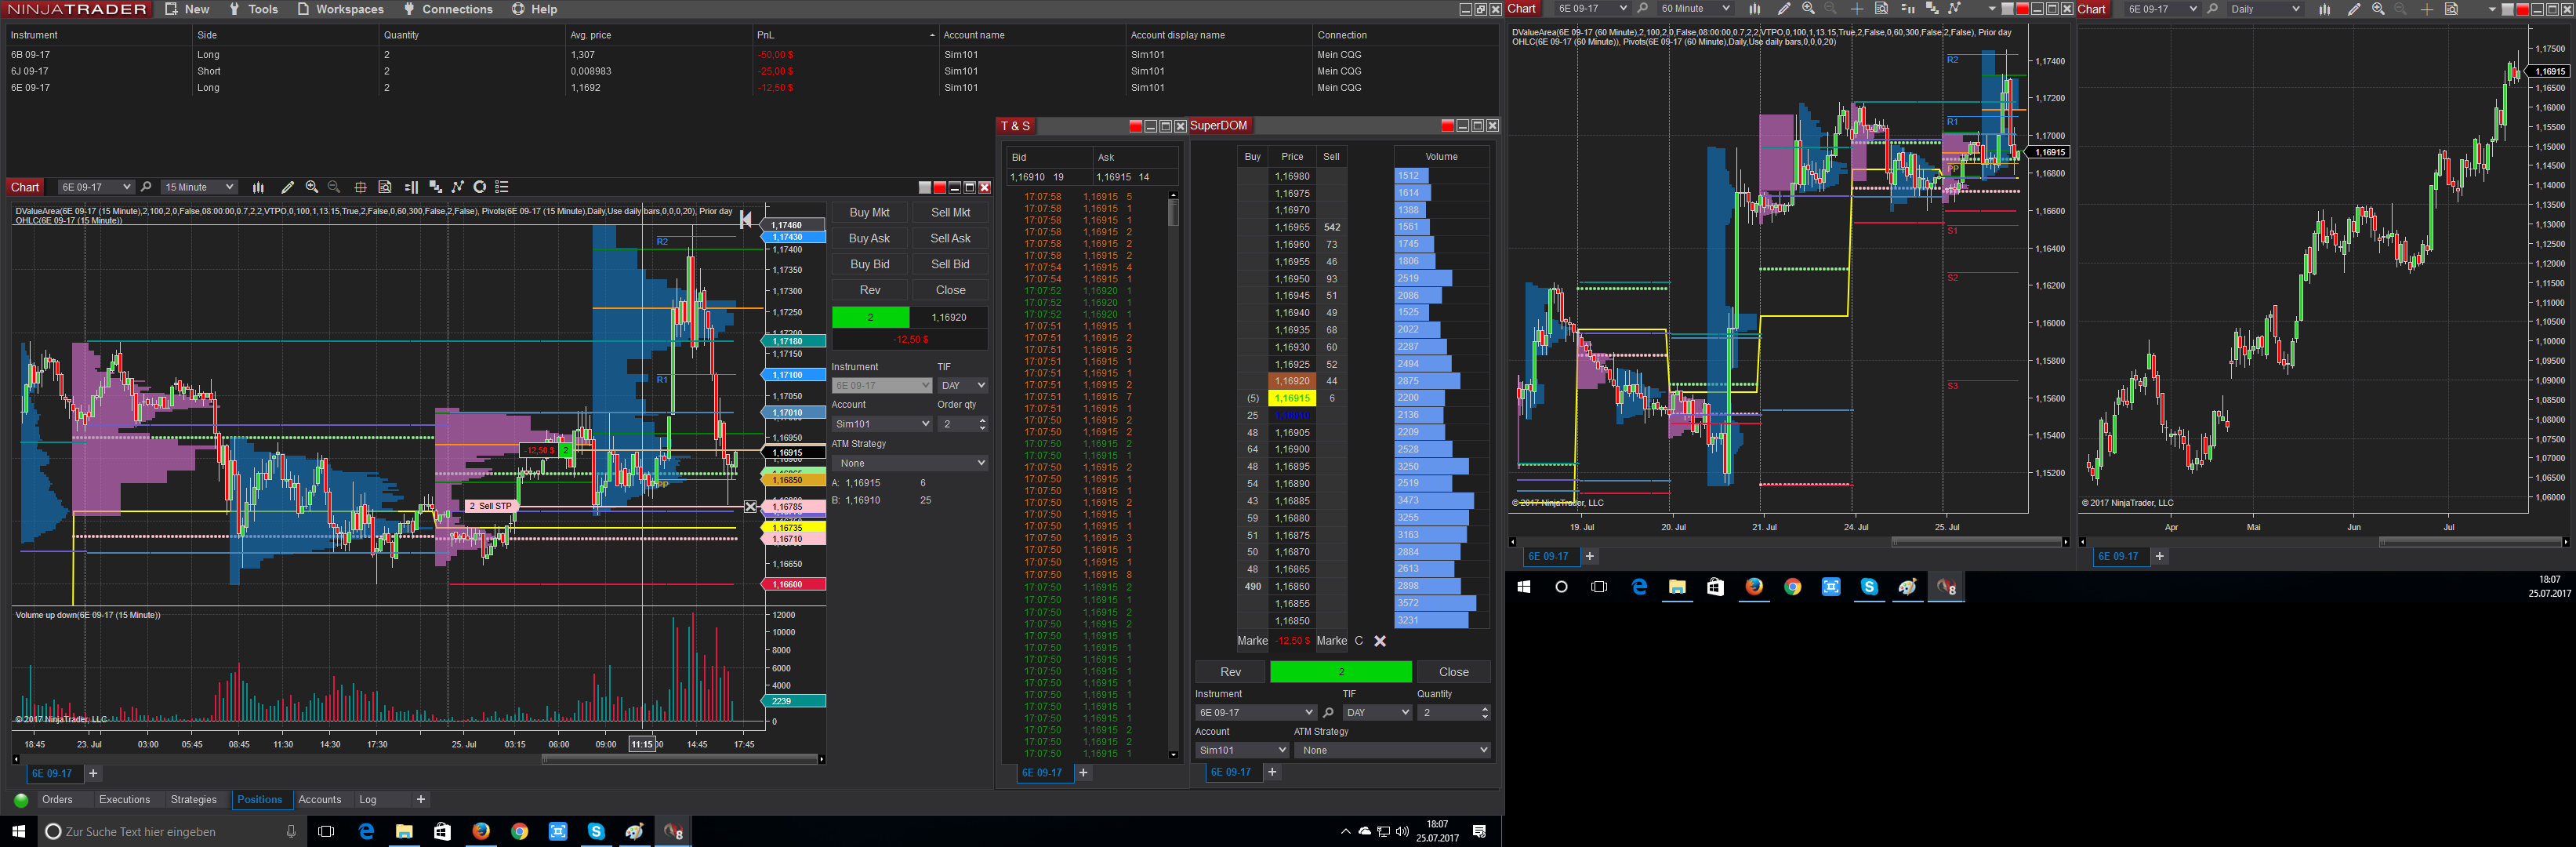Add new tab in 60 Minute chart

[1589, 557]
